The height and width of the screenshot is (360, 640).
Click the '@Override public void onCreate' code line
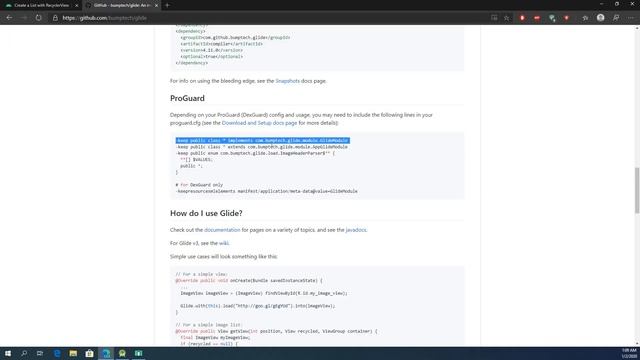coord(249,280)
